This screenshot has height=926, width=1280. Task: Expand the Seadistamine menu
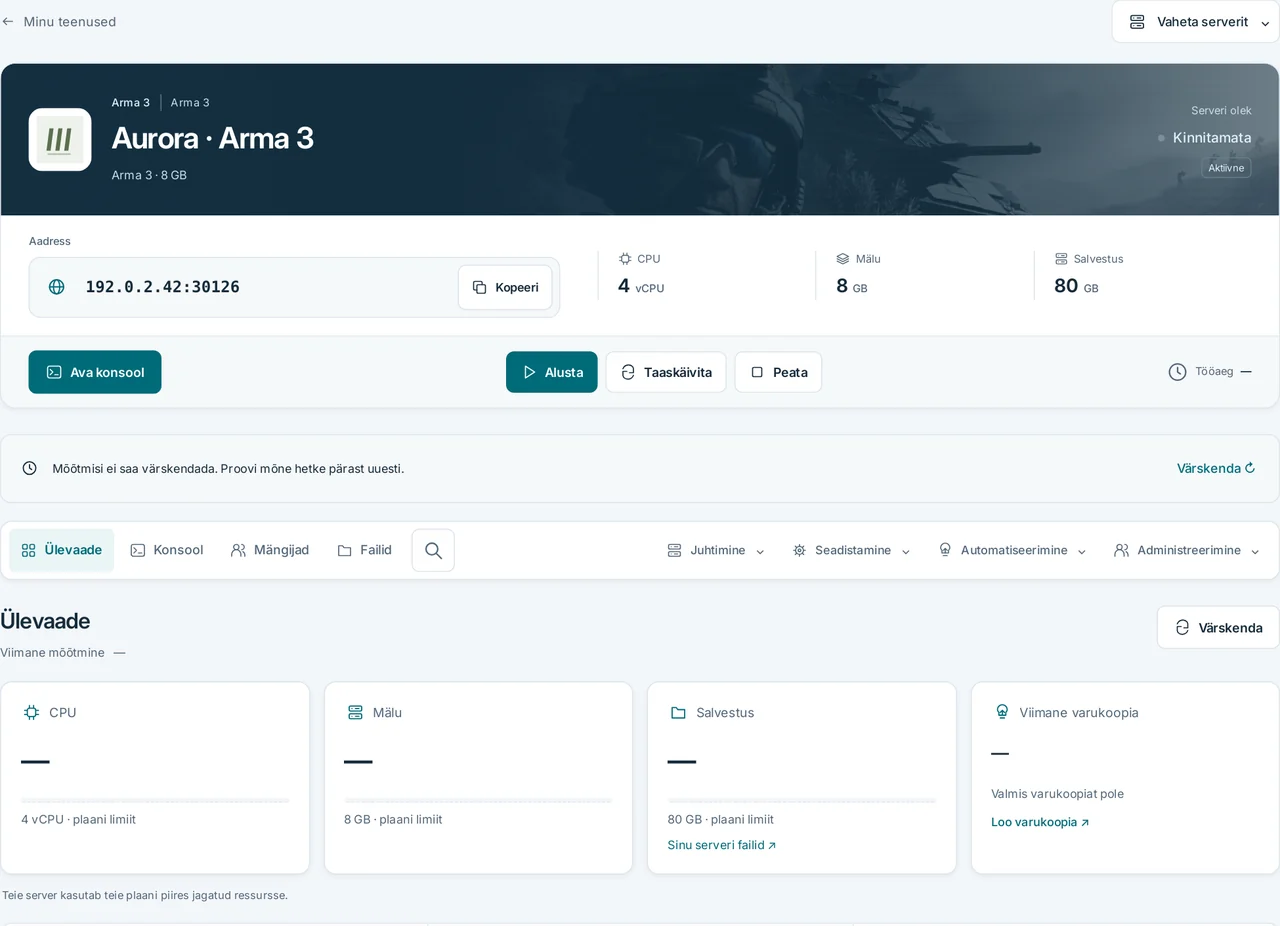point(852,550)
